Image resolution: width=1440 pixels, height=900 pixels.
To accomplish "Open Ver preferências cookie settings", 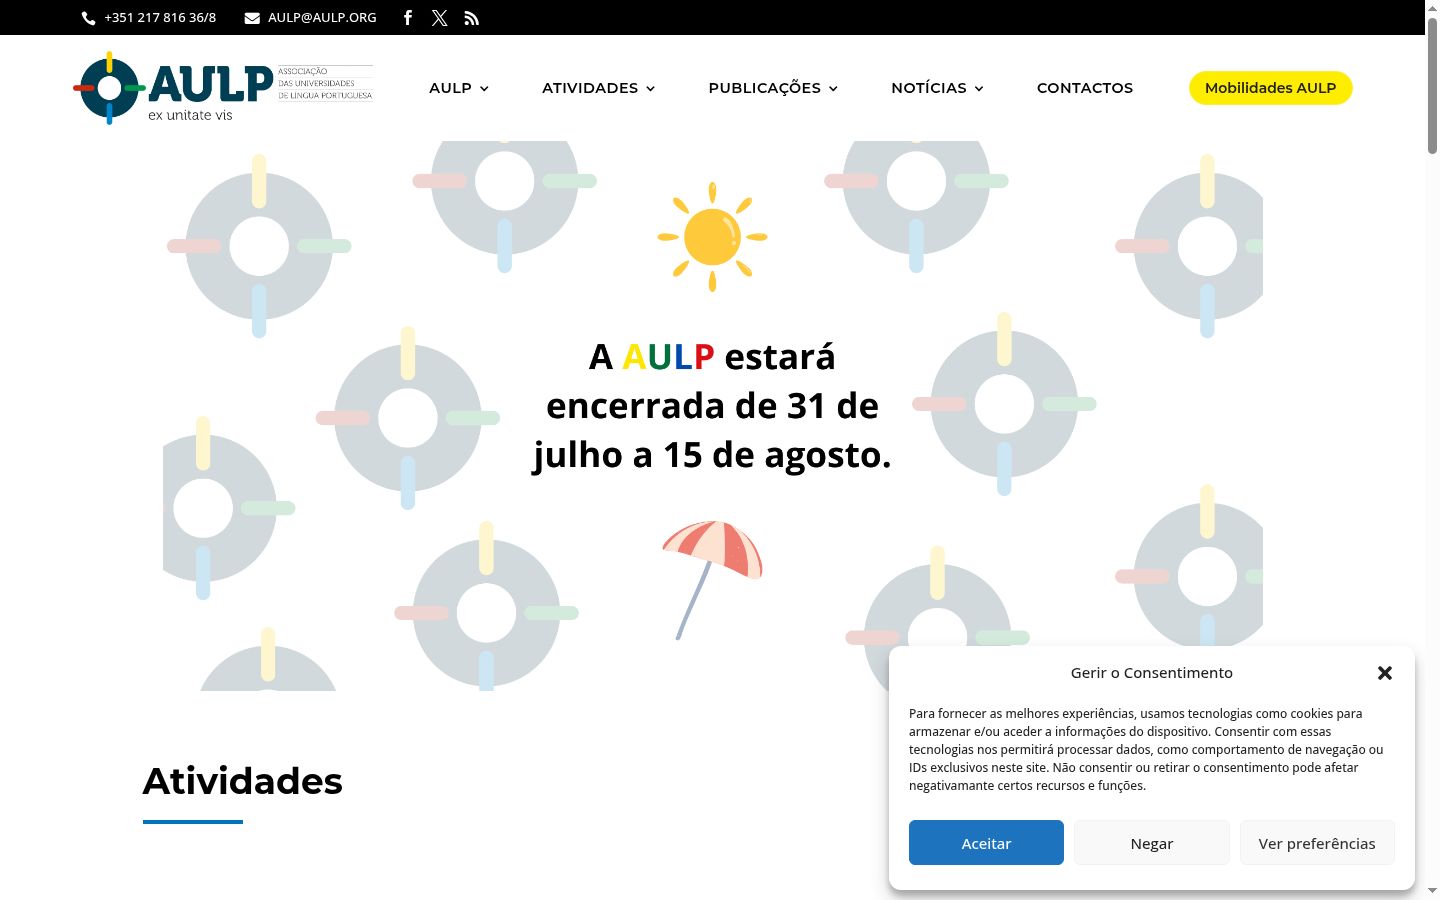I will coord(1317,843).
